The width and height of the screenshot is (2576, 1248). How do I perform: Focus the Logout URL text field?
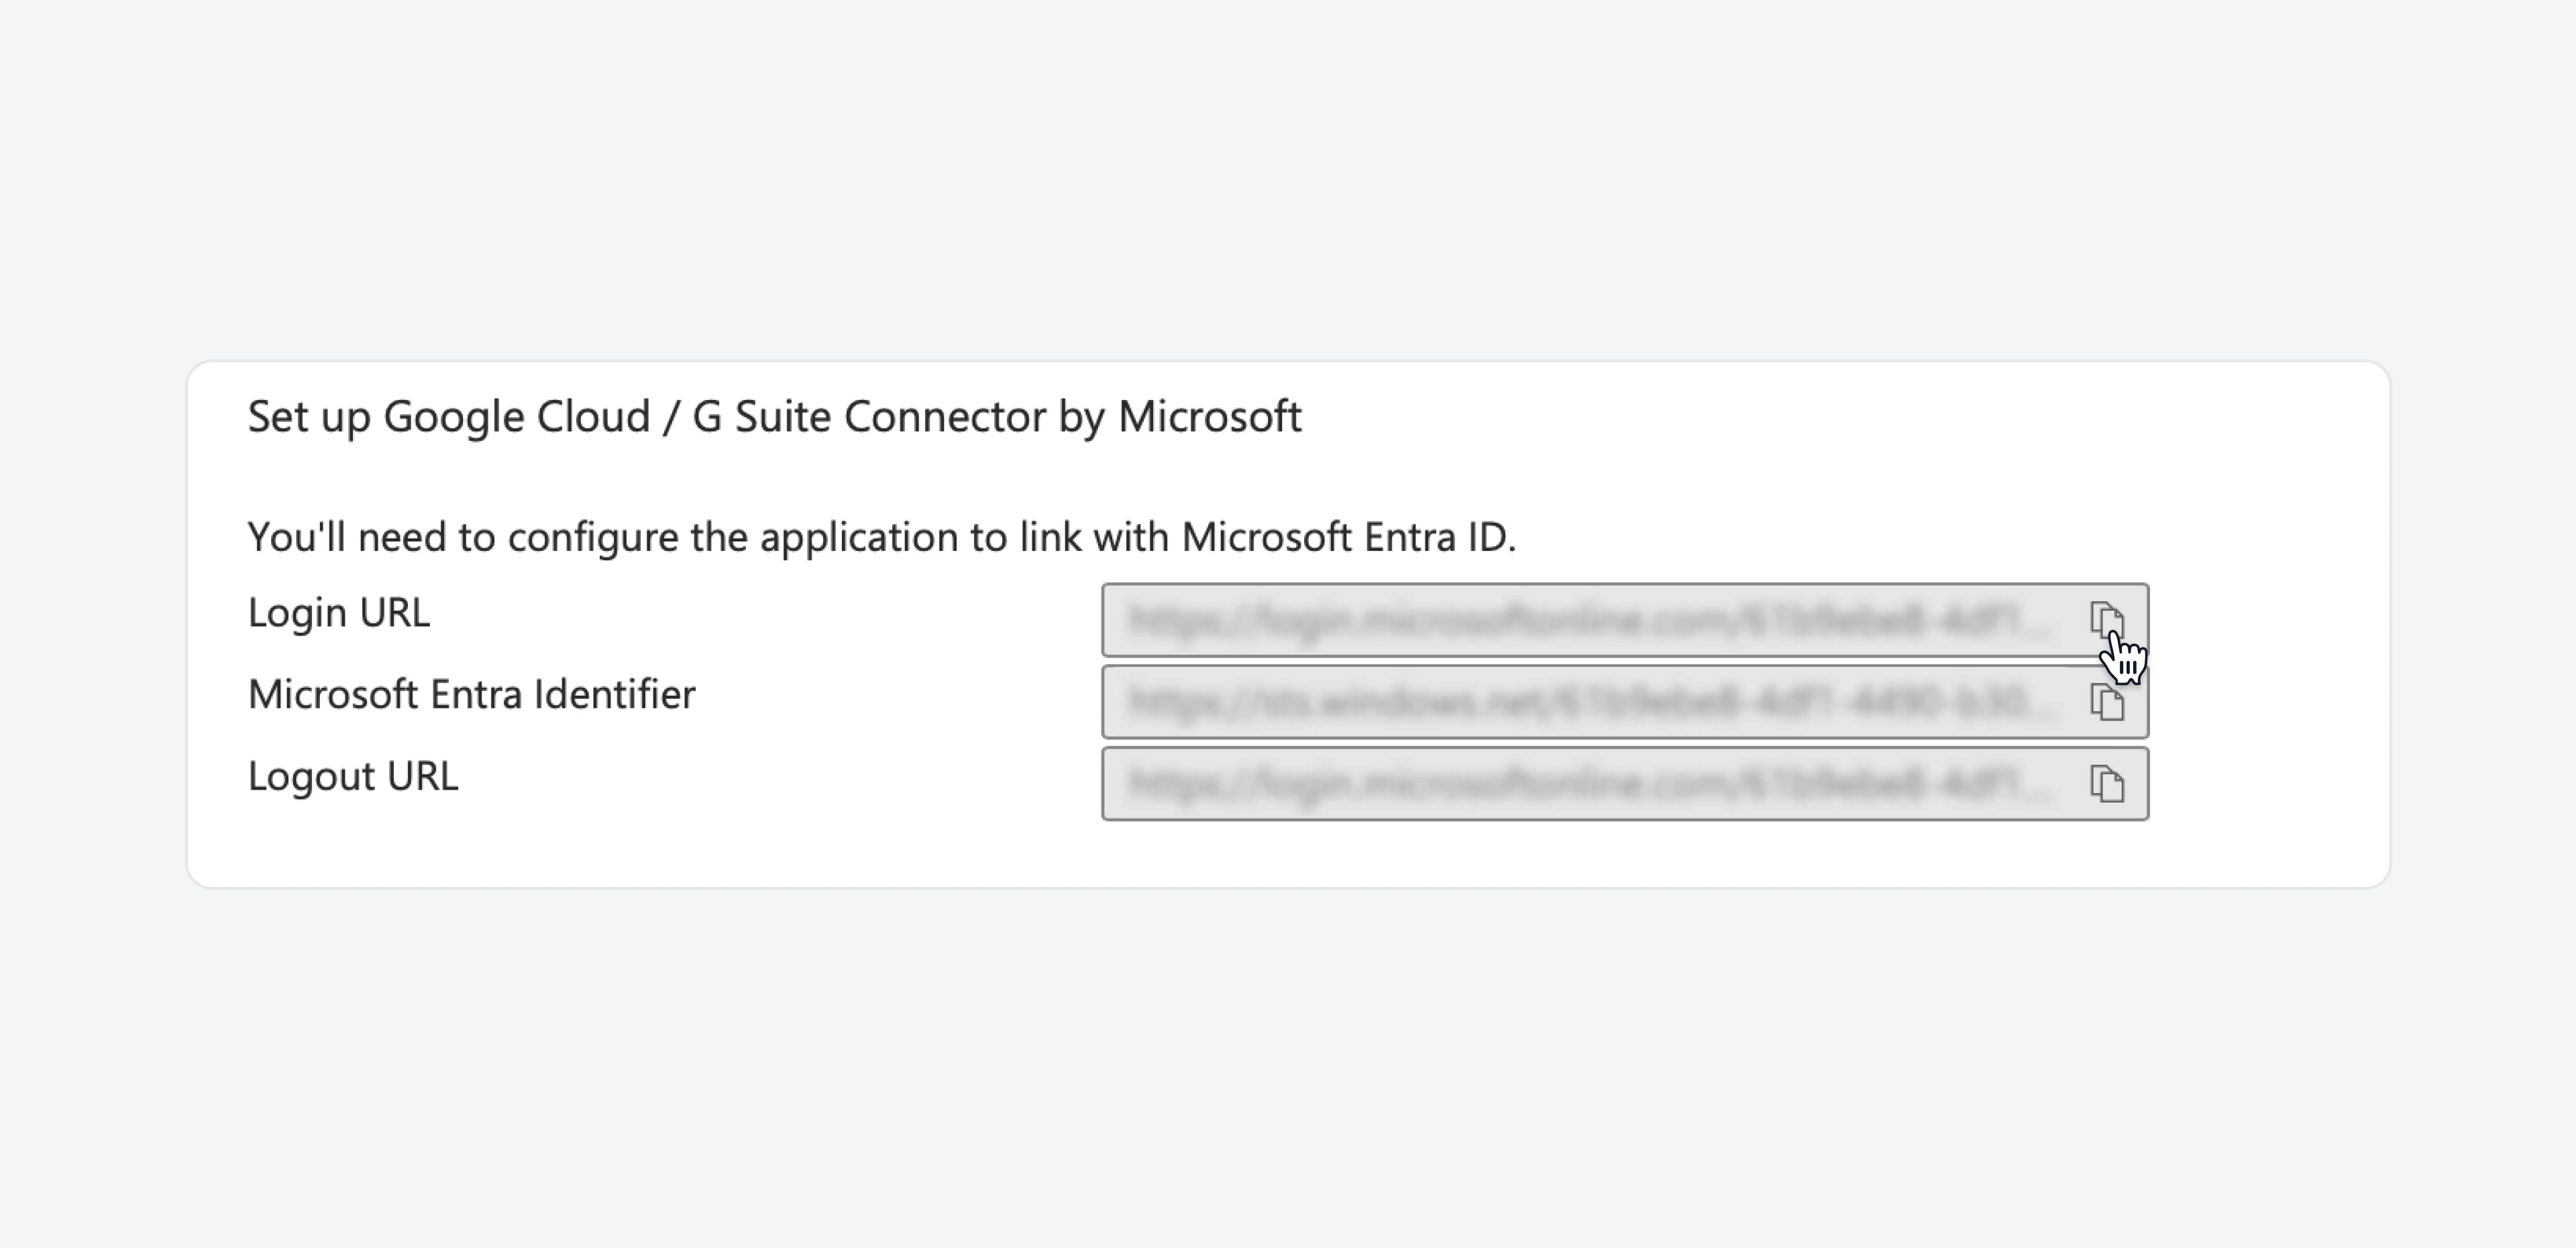coord(1625,784)
